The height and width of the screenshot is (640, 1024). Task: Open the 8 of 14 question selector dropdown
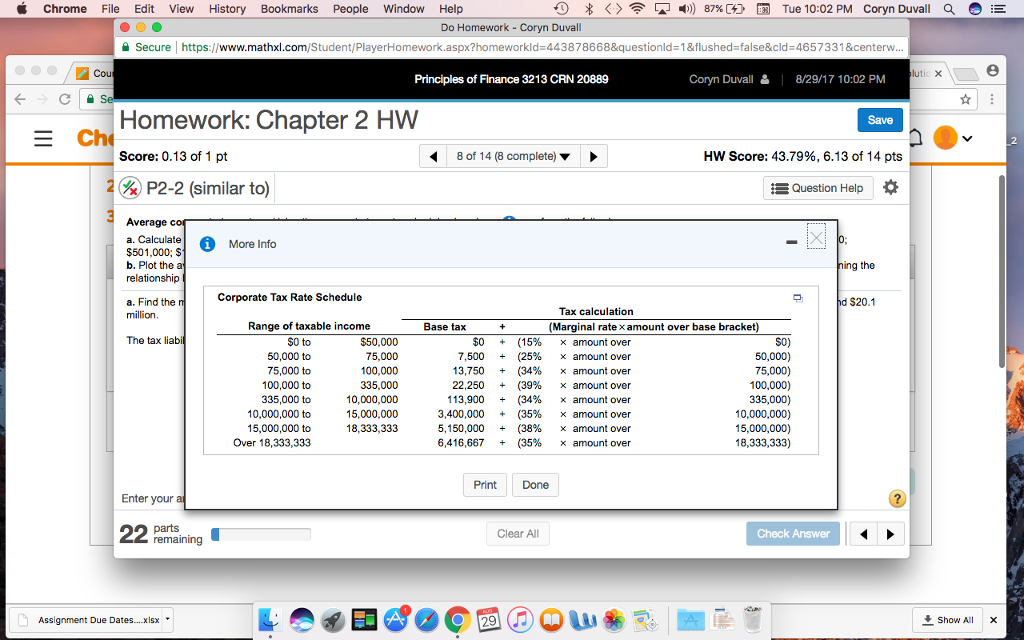[513, 156]
